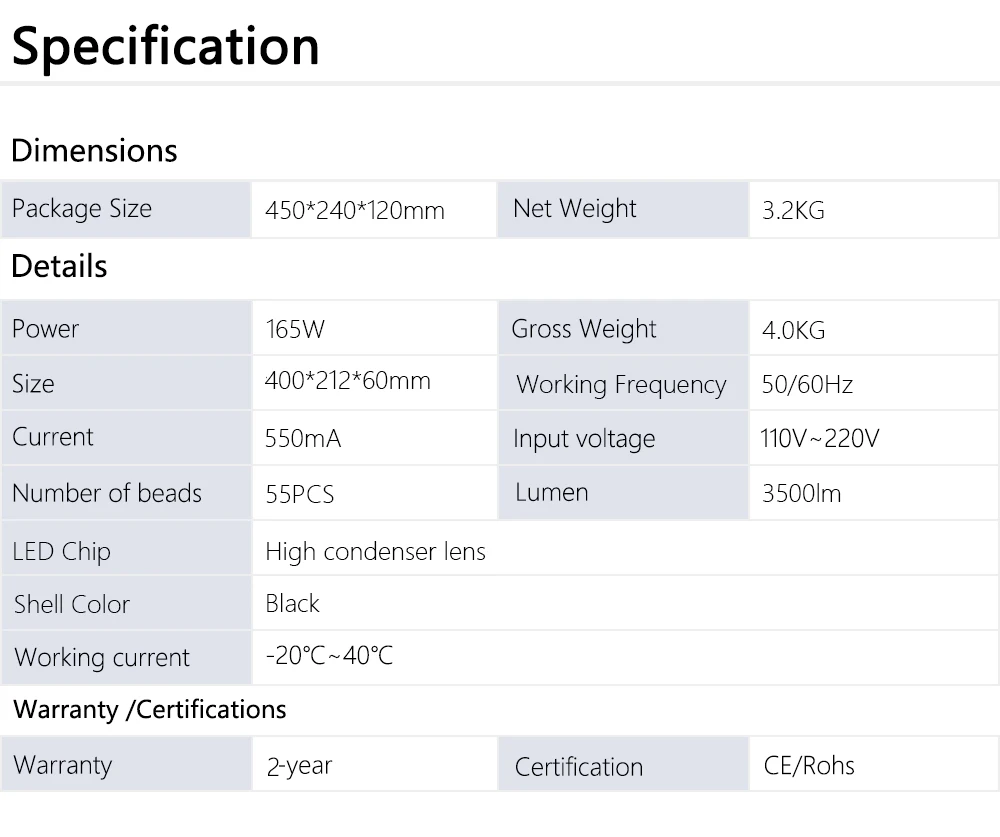Select the Shell Color Black value
The height and width of the screenshot is (837, 1000).
click(292, 604)
